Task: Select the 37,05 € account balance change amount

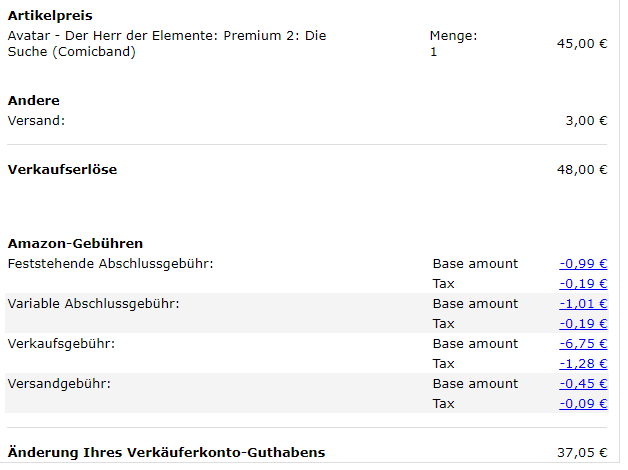Action: [x=582, y=453]
